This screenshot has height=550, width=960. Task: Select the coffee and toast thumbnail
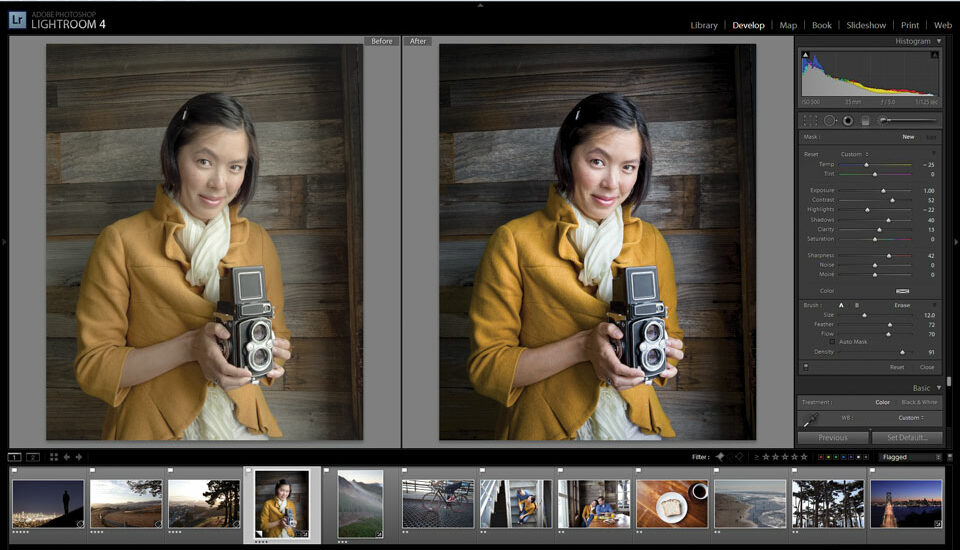671,503
